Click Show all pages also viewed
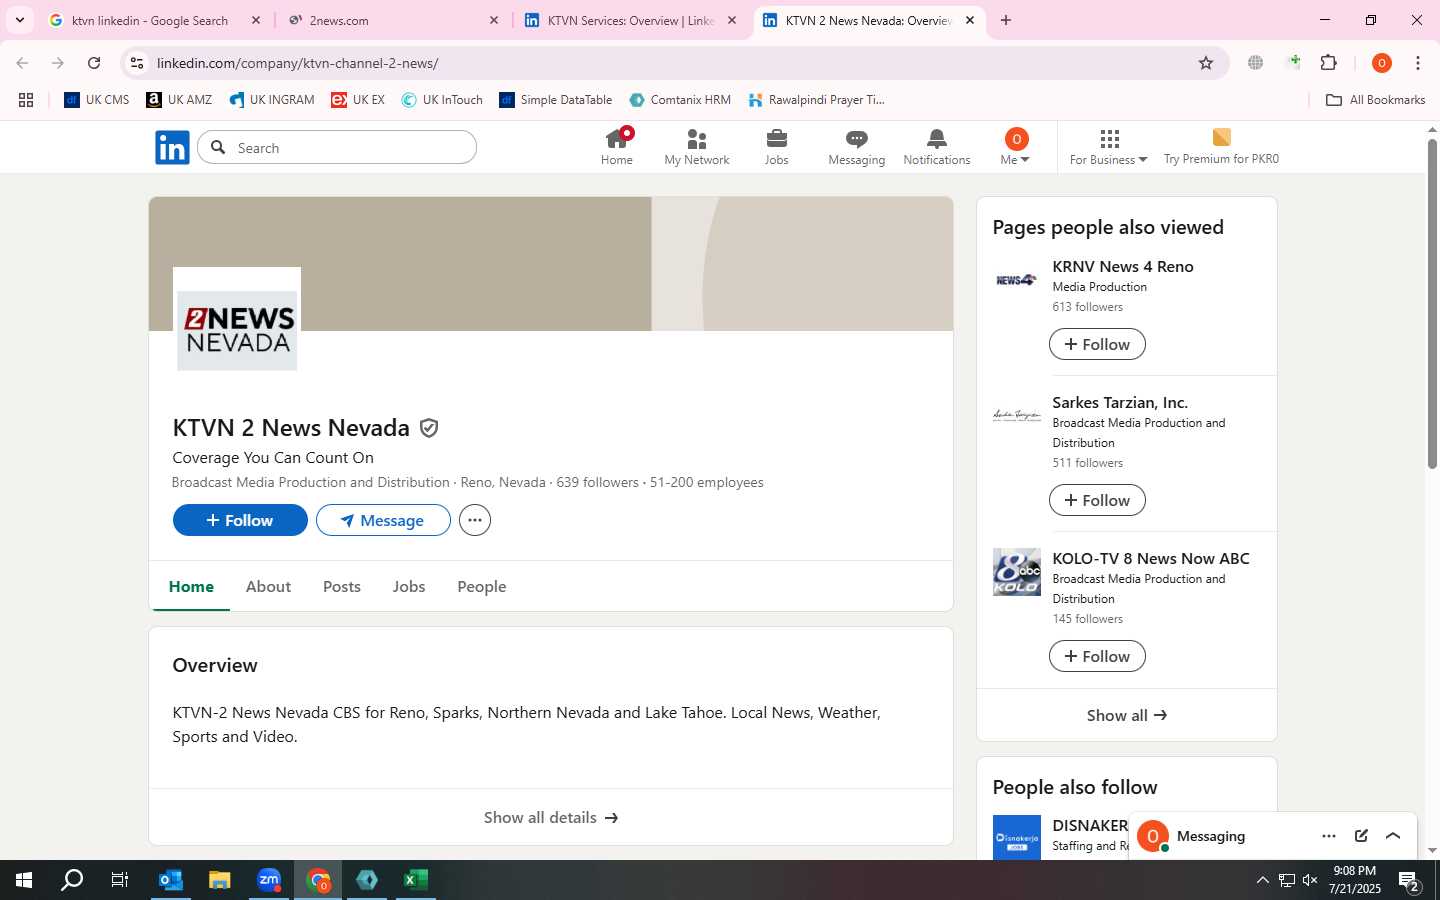 tap(1127, 715)
